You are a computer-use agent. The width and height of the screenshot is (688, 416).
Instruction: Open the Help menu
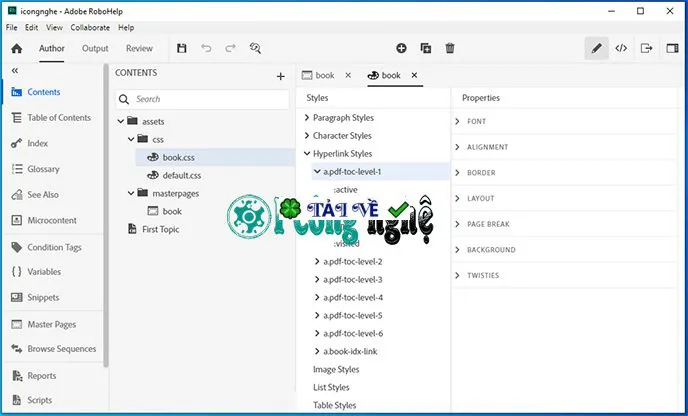click(x=126, y=28)
